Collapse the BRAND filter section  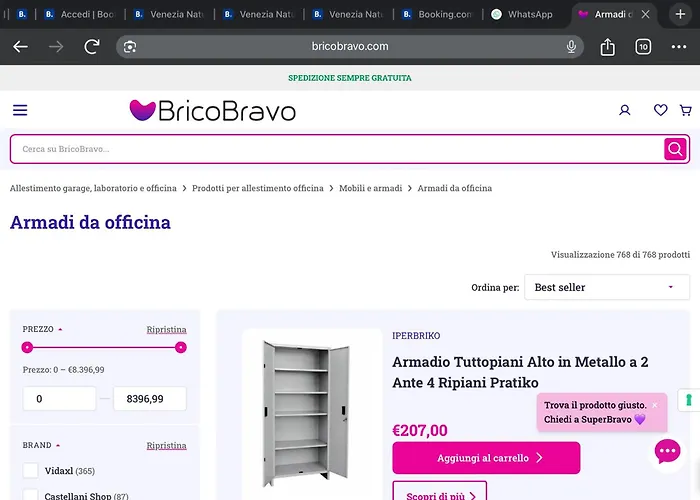pos(40,445)
